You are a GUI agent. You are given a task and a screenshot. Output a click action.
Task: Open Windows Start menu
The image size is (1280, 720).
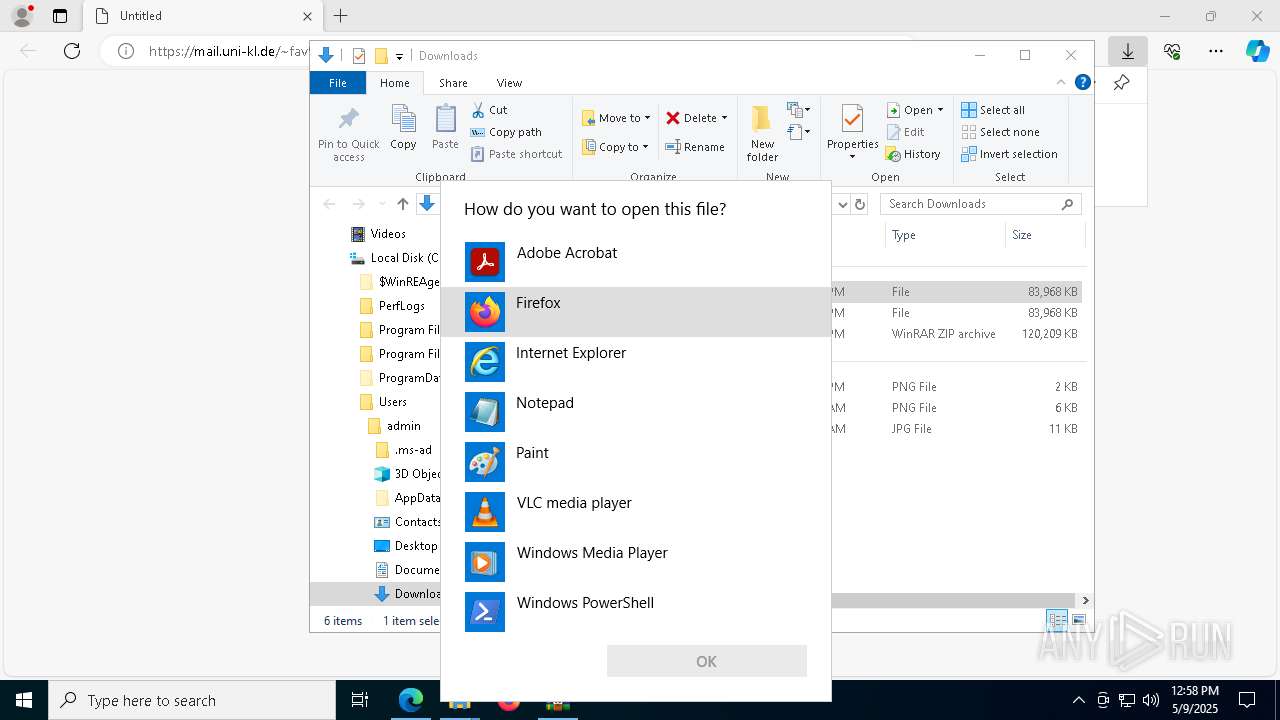point(24,700)
